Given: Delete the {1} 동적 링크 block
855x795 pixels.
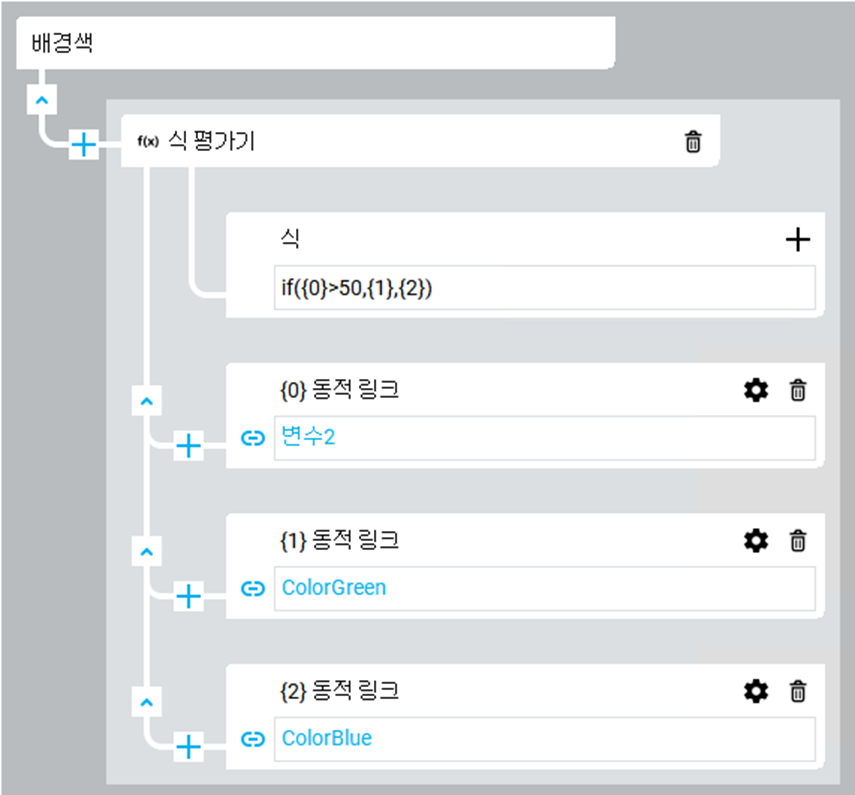Looking at the screenshot, I should coord(797,541).
